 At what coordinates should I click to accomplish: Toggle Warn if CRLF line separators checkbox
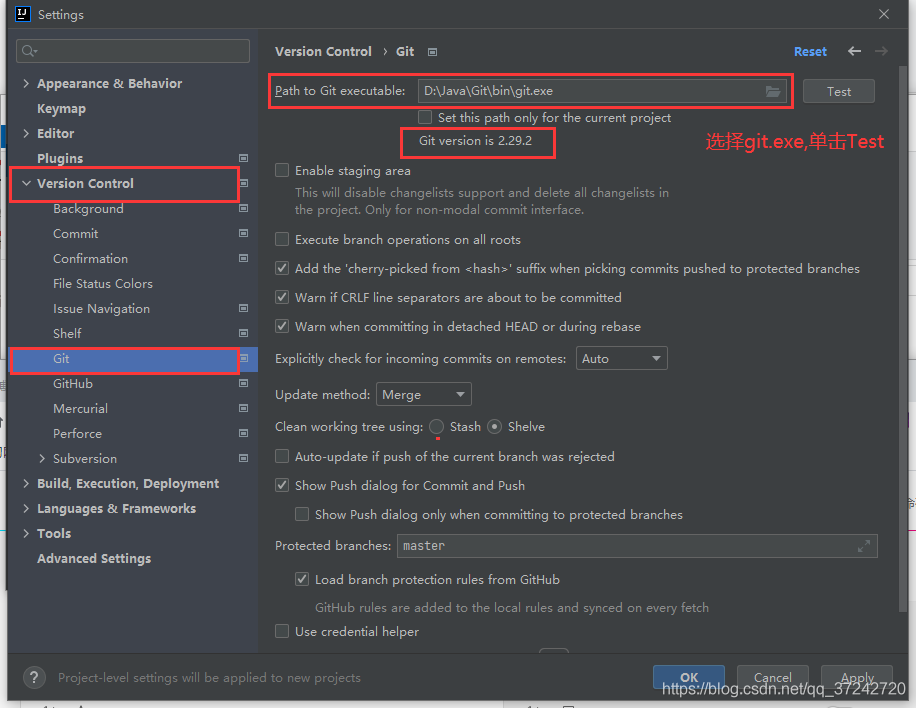pos(282,297)
